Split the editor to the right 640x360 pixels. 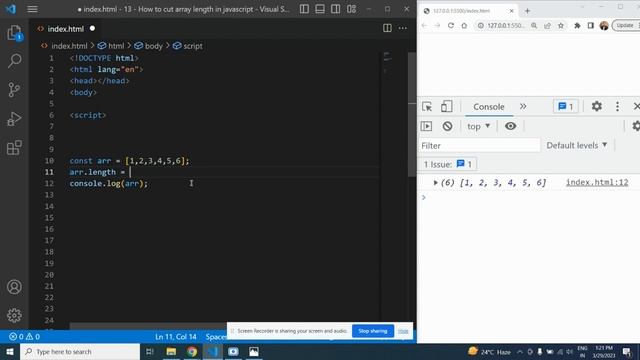[387, 28]
